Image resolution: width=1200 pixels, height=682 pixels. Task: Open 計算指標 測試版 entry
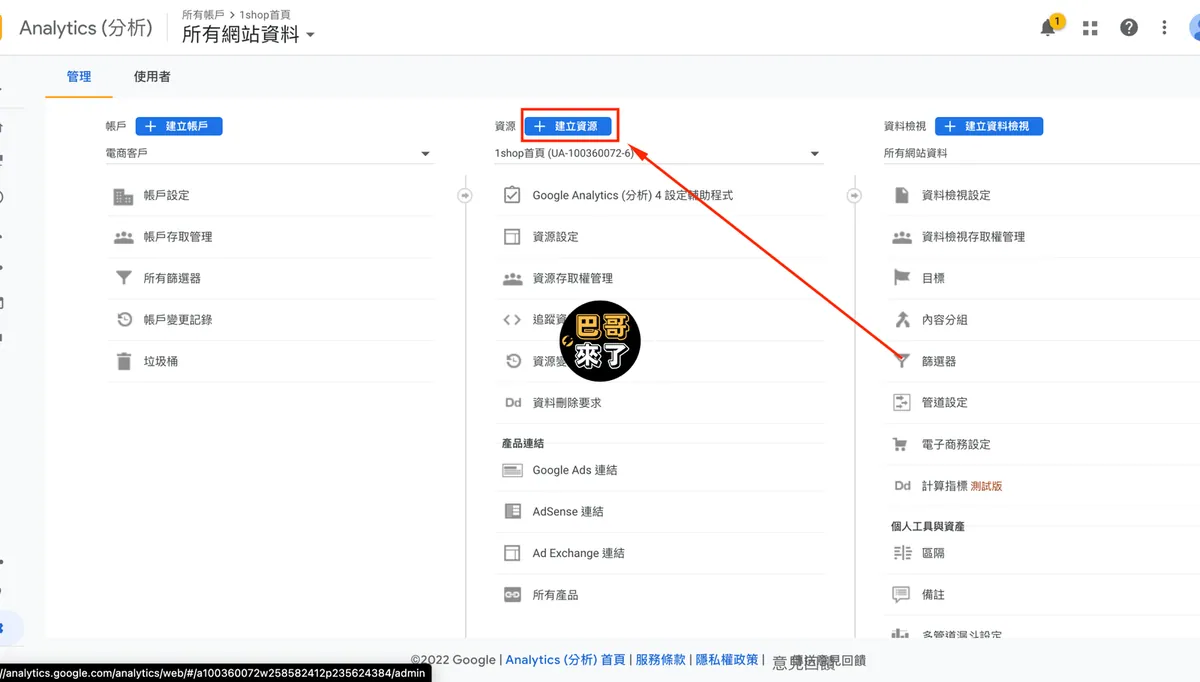click(x=962, y=486)
